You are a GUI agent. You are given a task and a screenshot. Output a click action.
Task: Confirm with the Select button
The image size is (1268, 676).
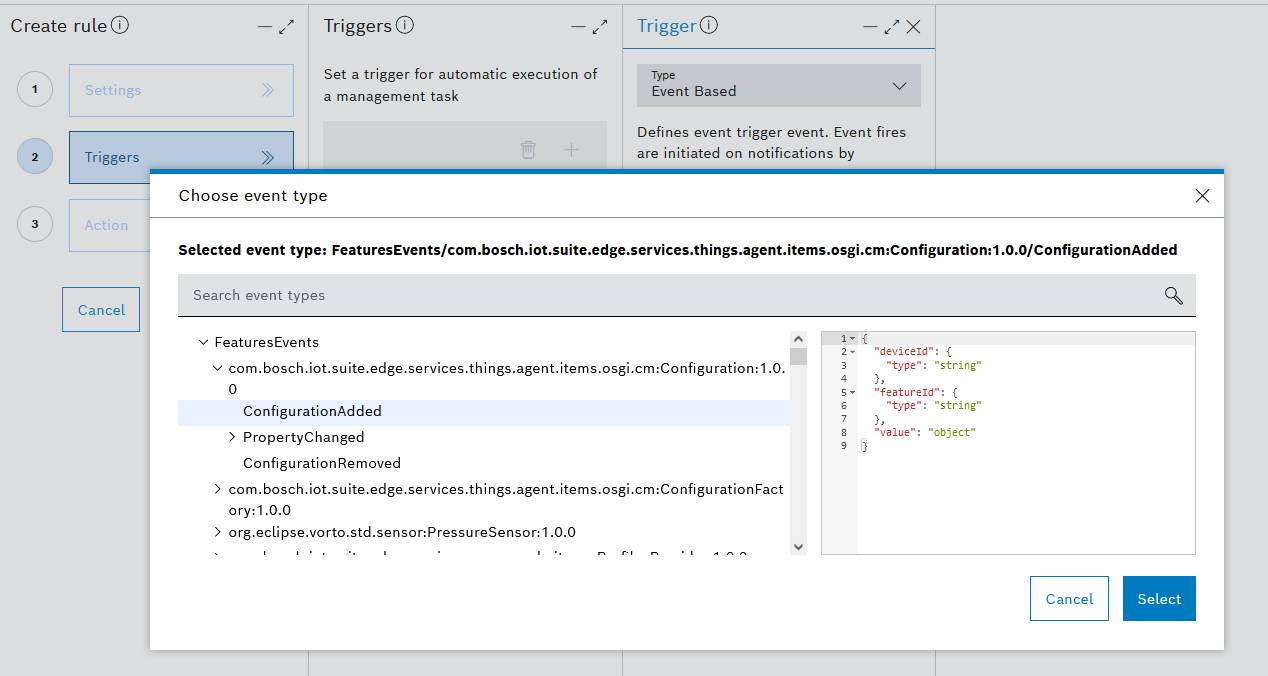1159,599
